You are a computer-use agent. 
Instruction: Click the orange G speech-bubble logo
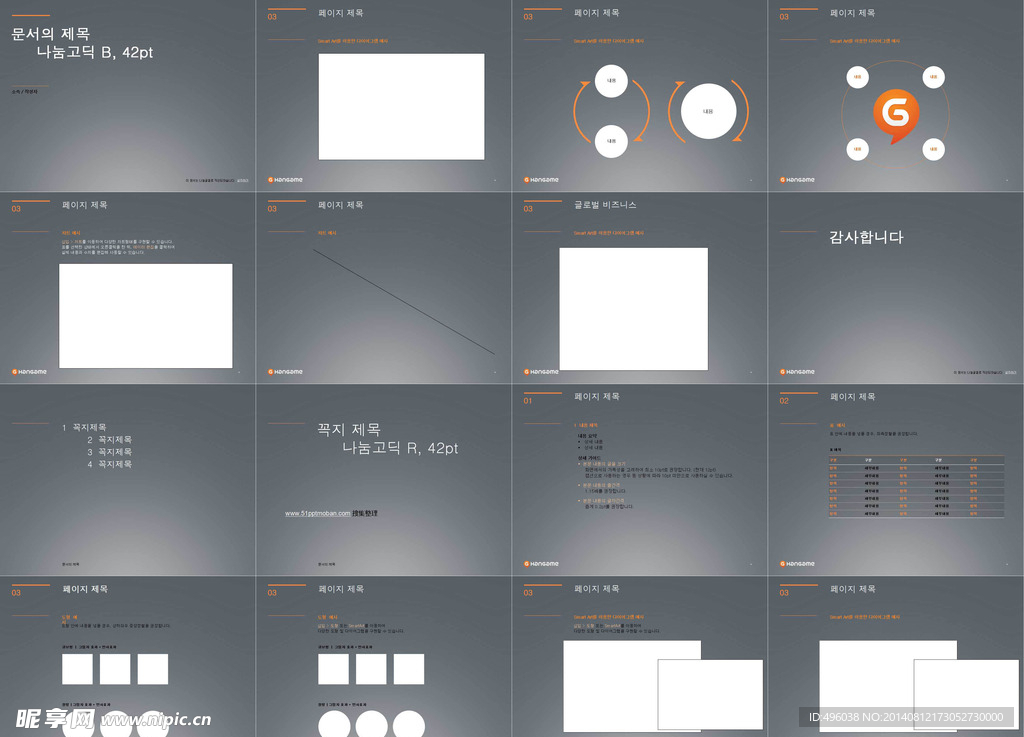[x=896, y=116]
